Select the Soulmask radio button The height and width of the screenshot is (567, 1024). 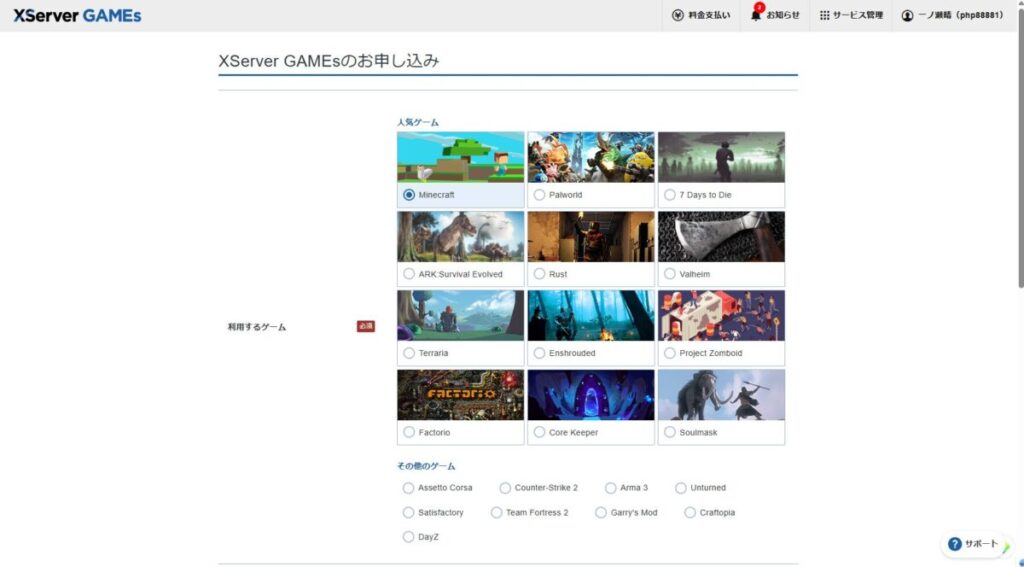[x=669, y=432]
